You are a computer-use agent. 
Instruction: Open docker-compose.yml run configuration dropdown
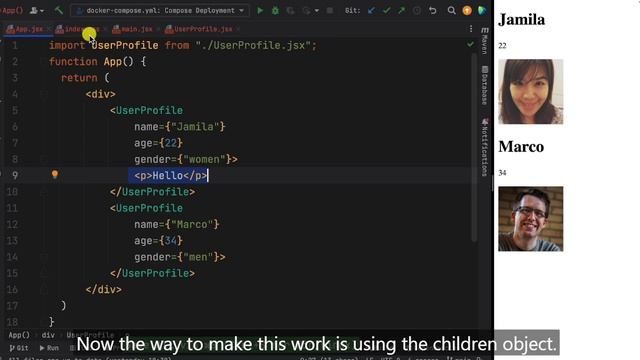pyautogui.click(x=160, y=10)
